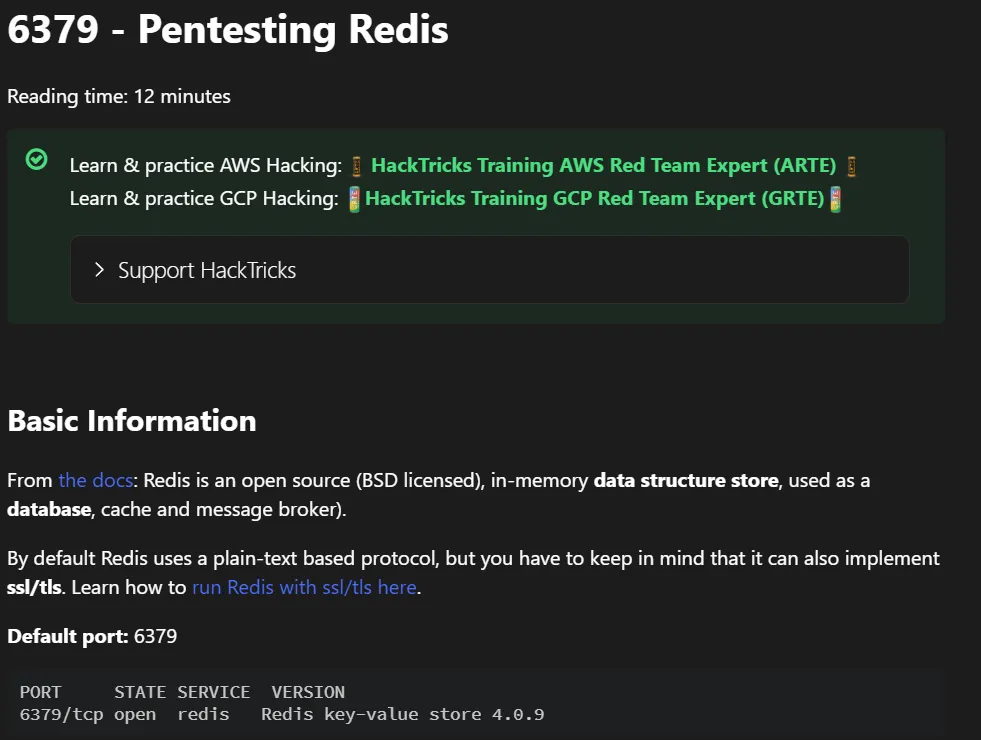Open HackTricks Training GCP Red Team Expert link

click(594, 199)
